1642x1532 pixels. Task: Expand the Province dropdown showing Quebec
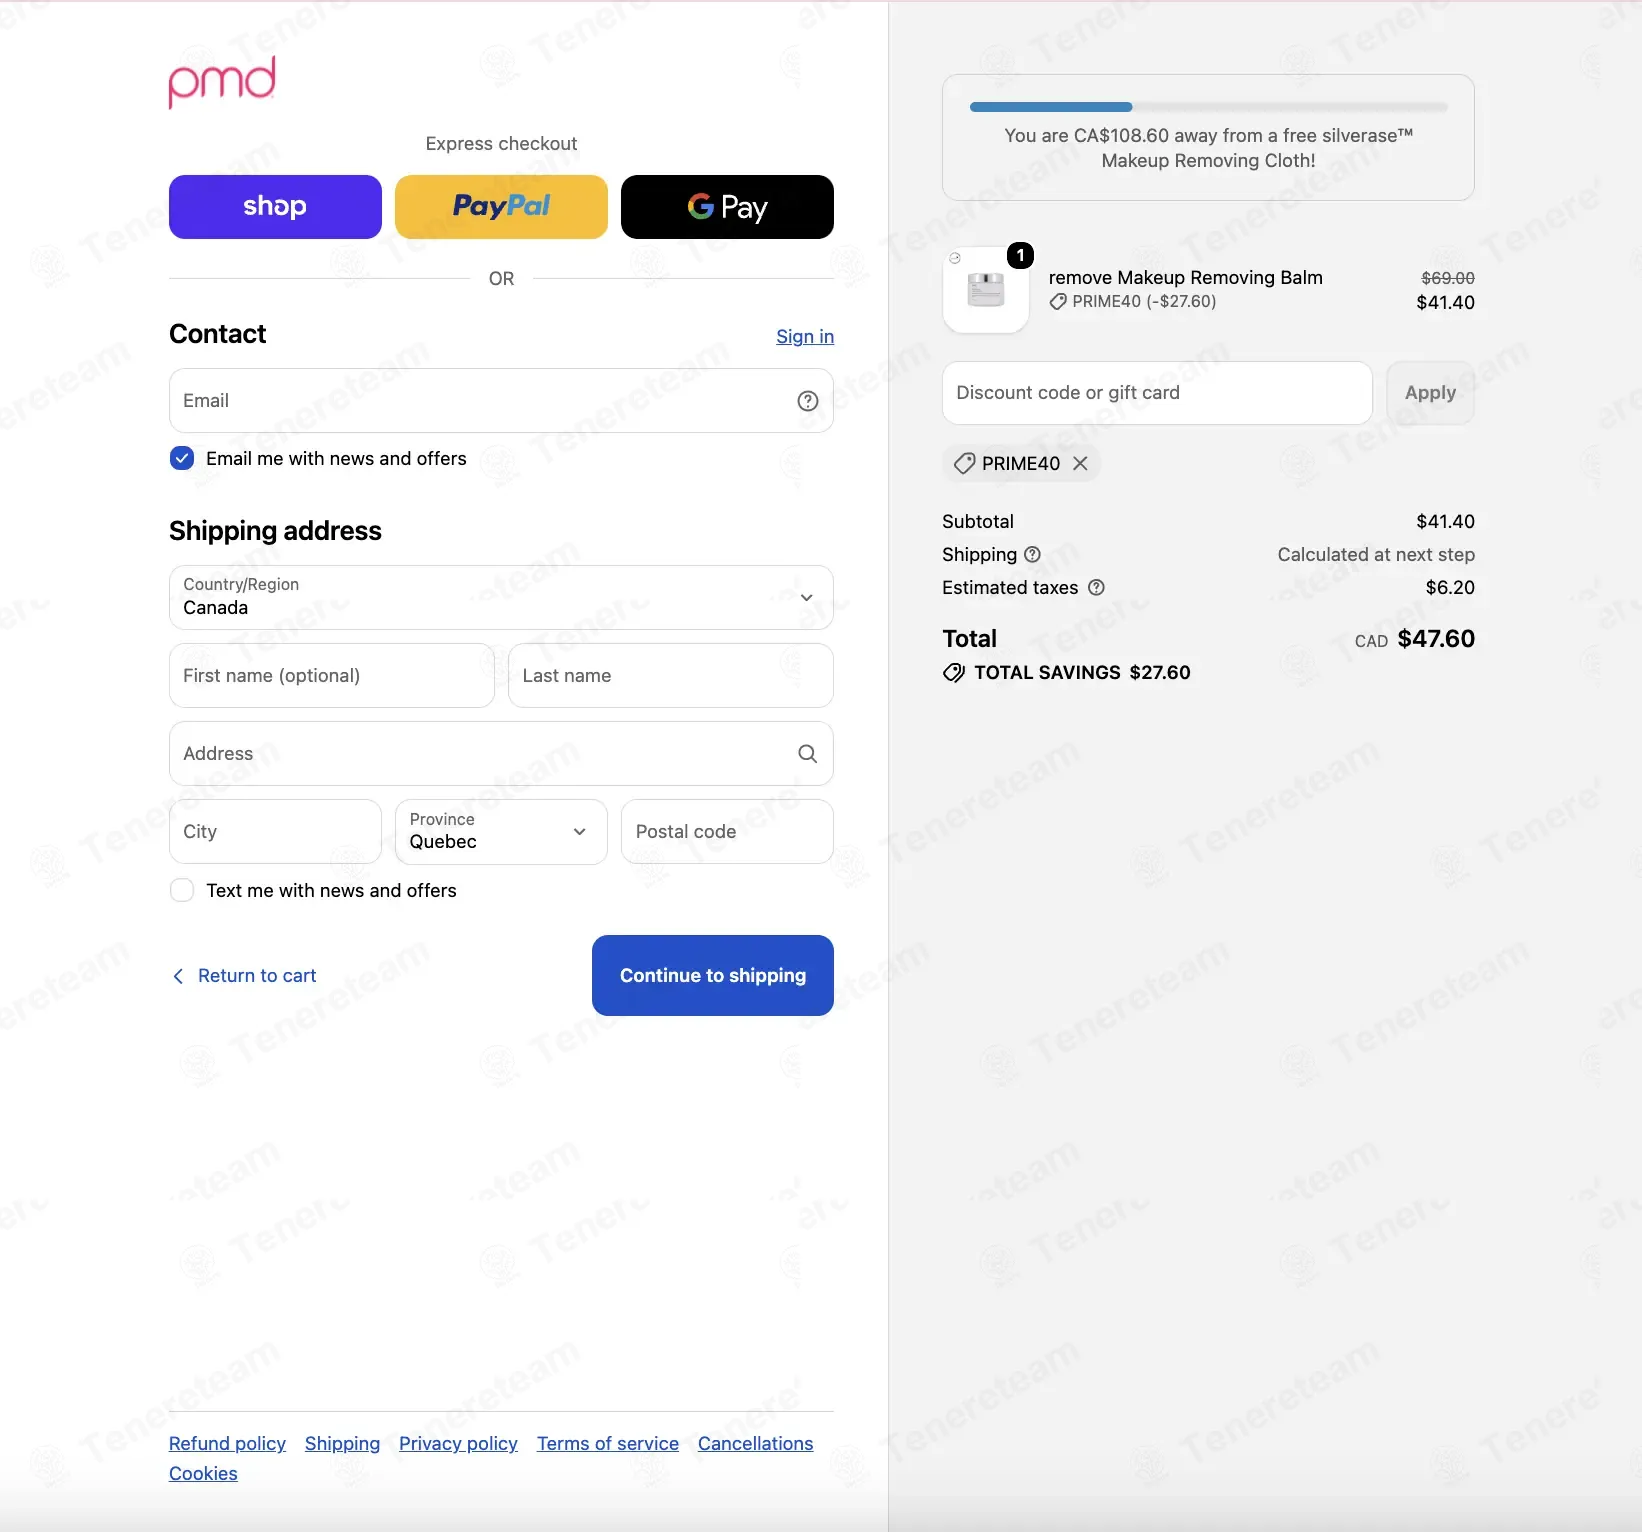coord(501,831)
